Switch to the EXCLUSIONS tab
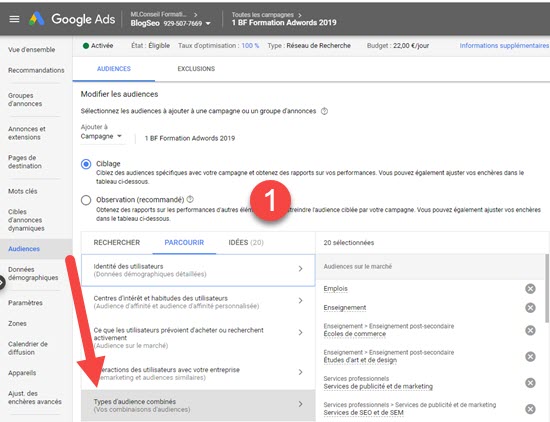This screenshot has width=550, height=422. (196, 69)
